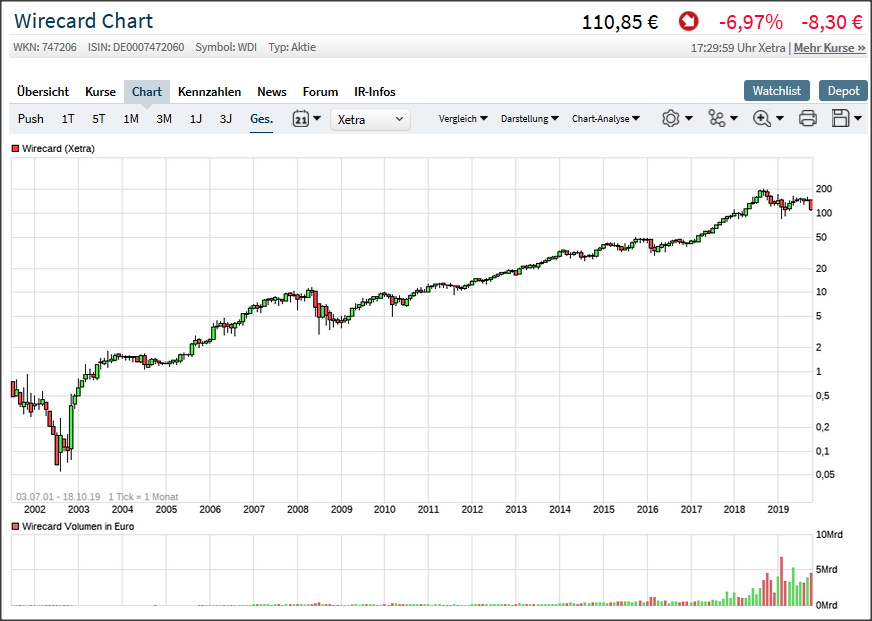Go to the Forum tab
Image resolution: width=872 pixels, height=621 pixels.
(320, 92)
